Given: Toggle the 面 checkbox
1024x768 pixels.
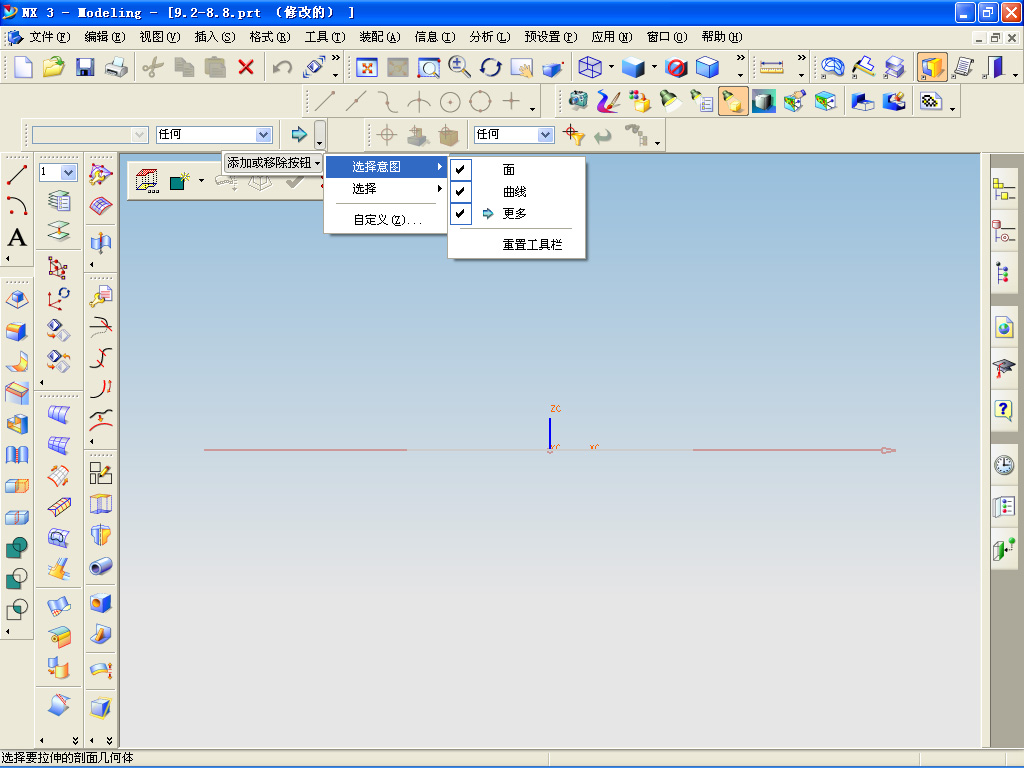Looking at the screenshot, I should coord(460,169).
